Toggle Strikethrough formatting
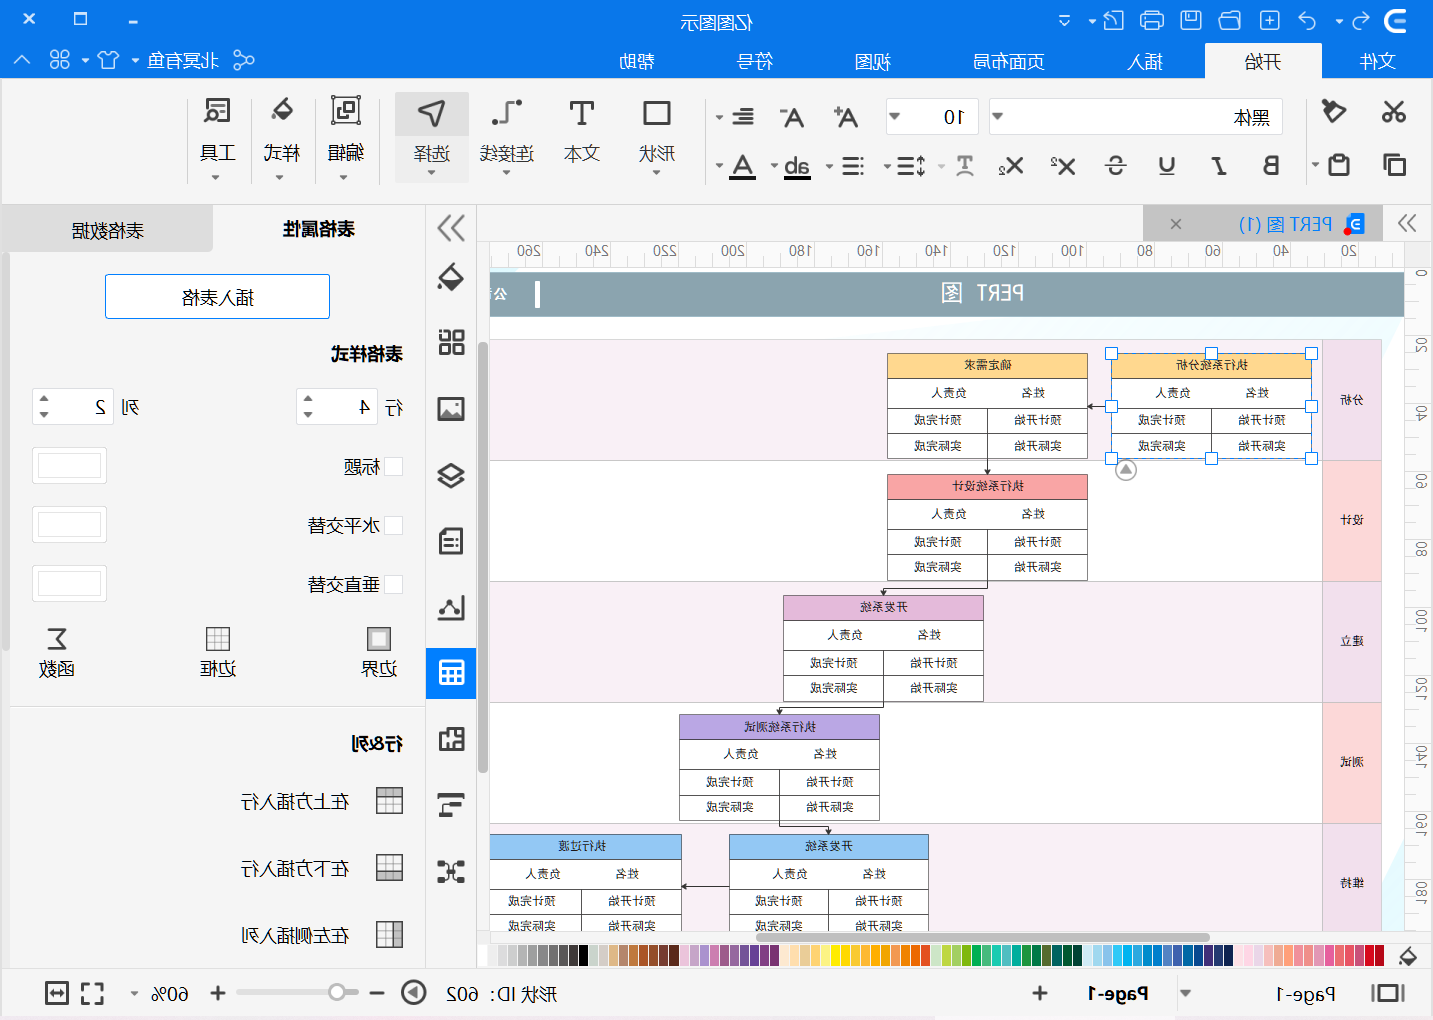The image size is (1433, 1020). [1116, 166]
